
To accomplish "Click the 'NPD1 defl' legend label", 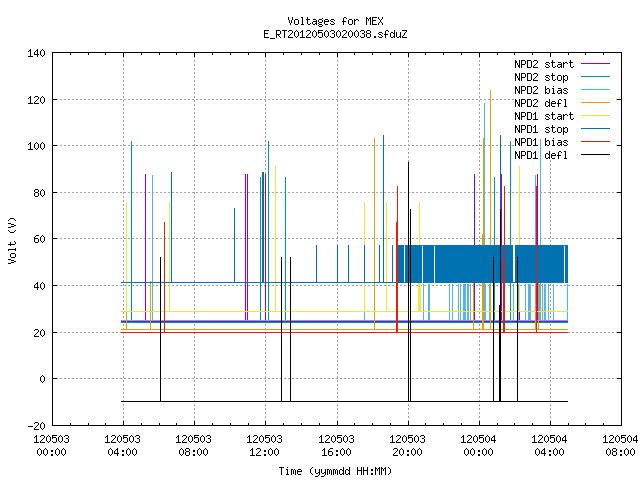I will click(x=541, y=156).
